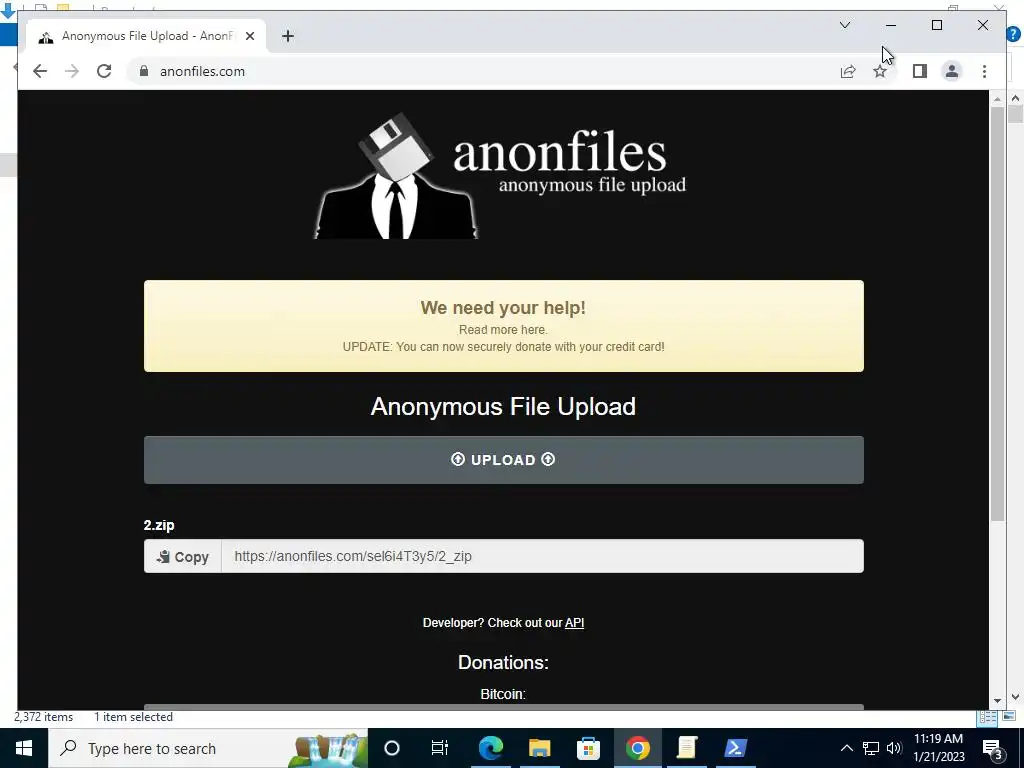This screenshot has height=768, width=1024.
Task: Open the API link
Action: (x=574, y=623)
